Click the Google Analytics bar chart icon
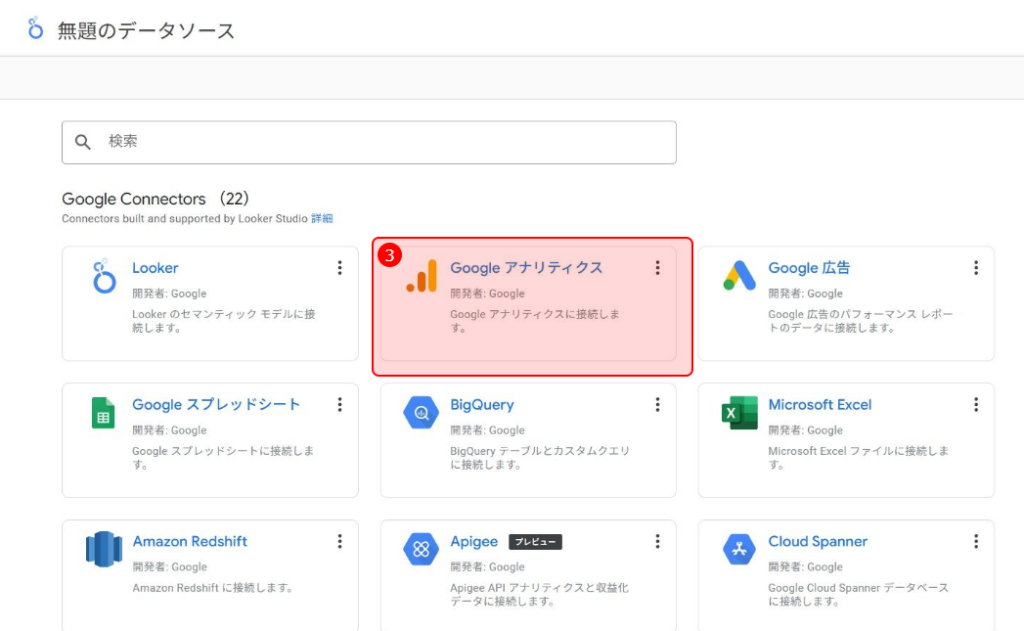Viewport: 1024px width, 631px height. click(422, 277)
